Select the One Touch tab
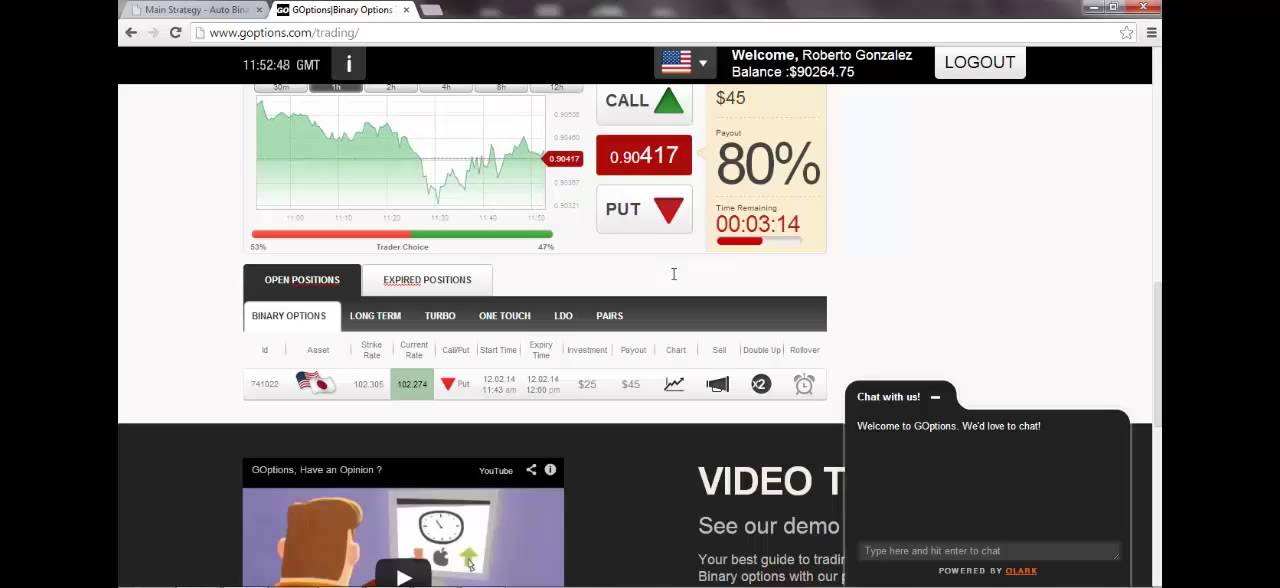The height and width of the screenshot is (588, 1280). point(505,316)
